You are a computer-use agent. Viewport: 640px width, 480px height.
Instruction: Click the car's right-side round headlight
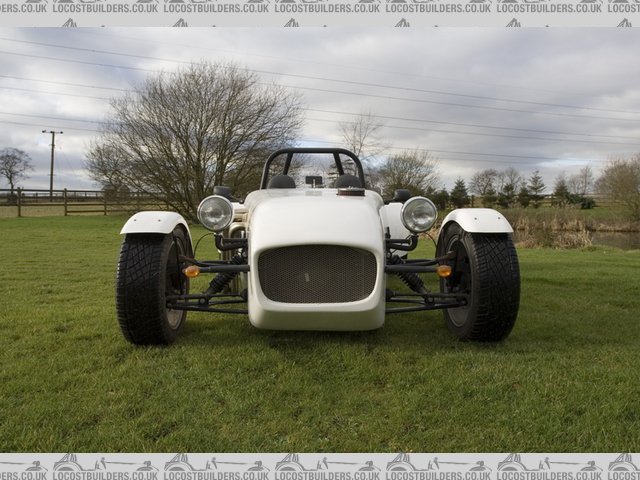pos(419,214)
